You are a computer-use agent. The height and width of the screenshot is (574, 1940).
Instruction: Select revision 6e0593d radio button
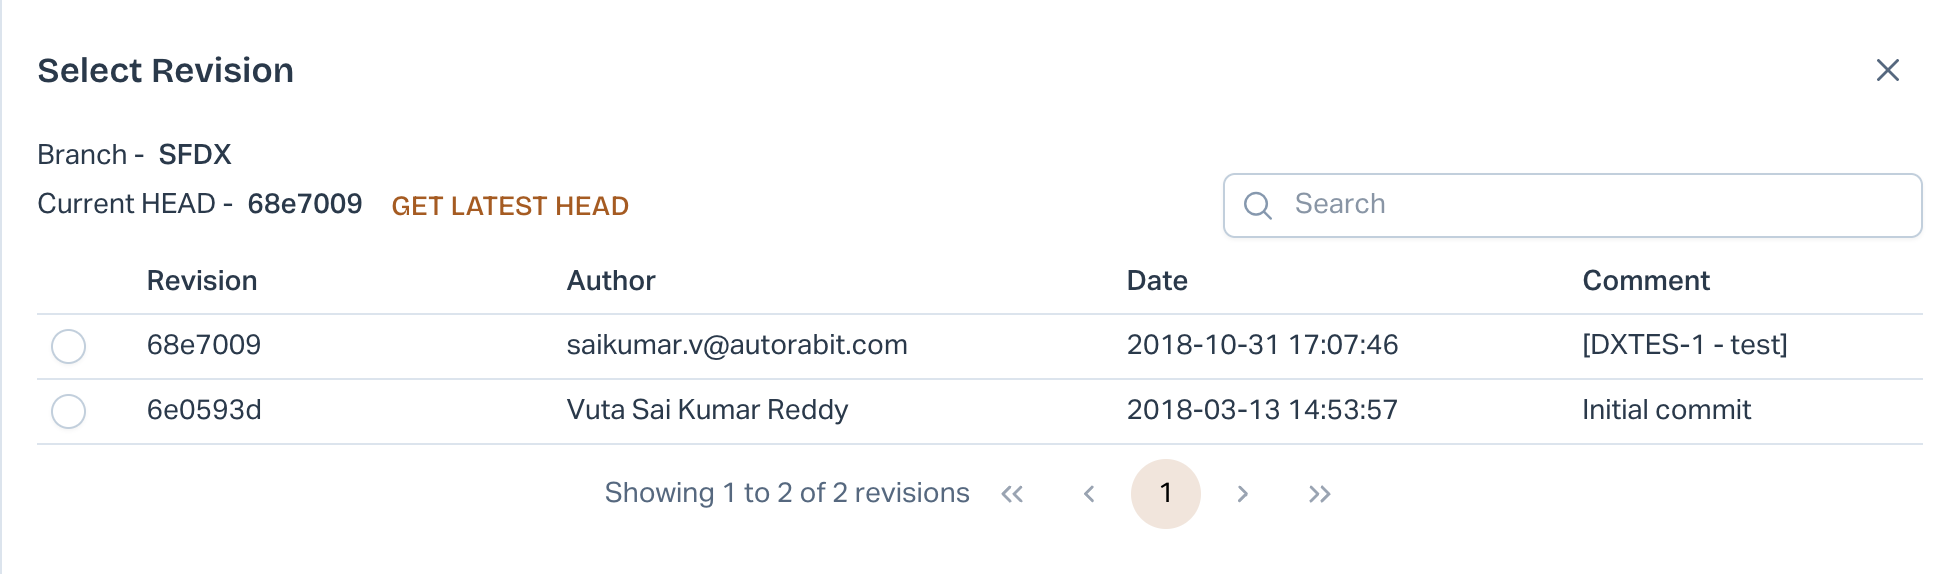pos(69,411)
